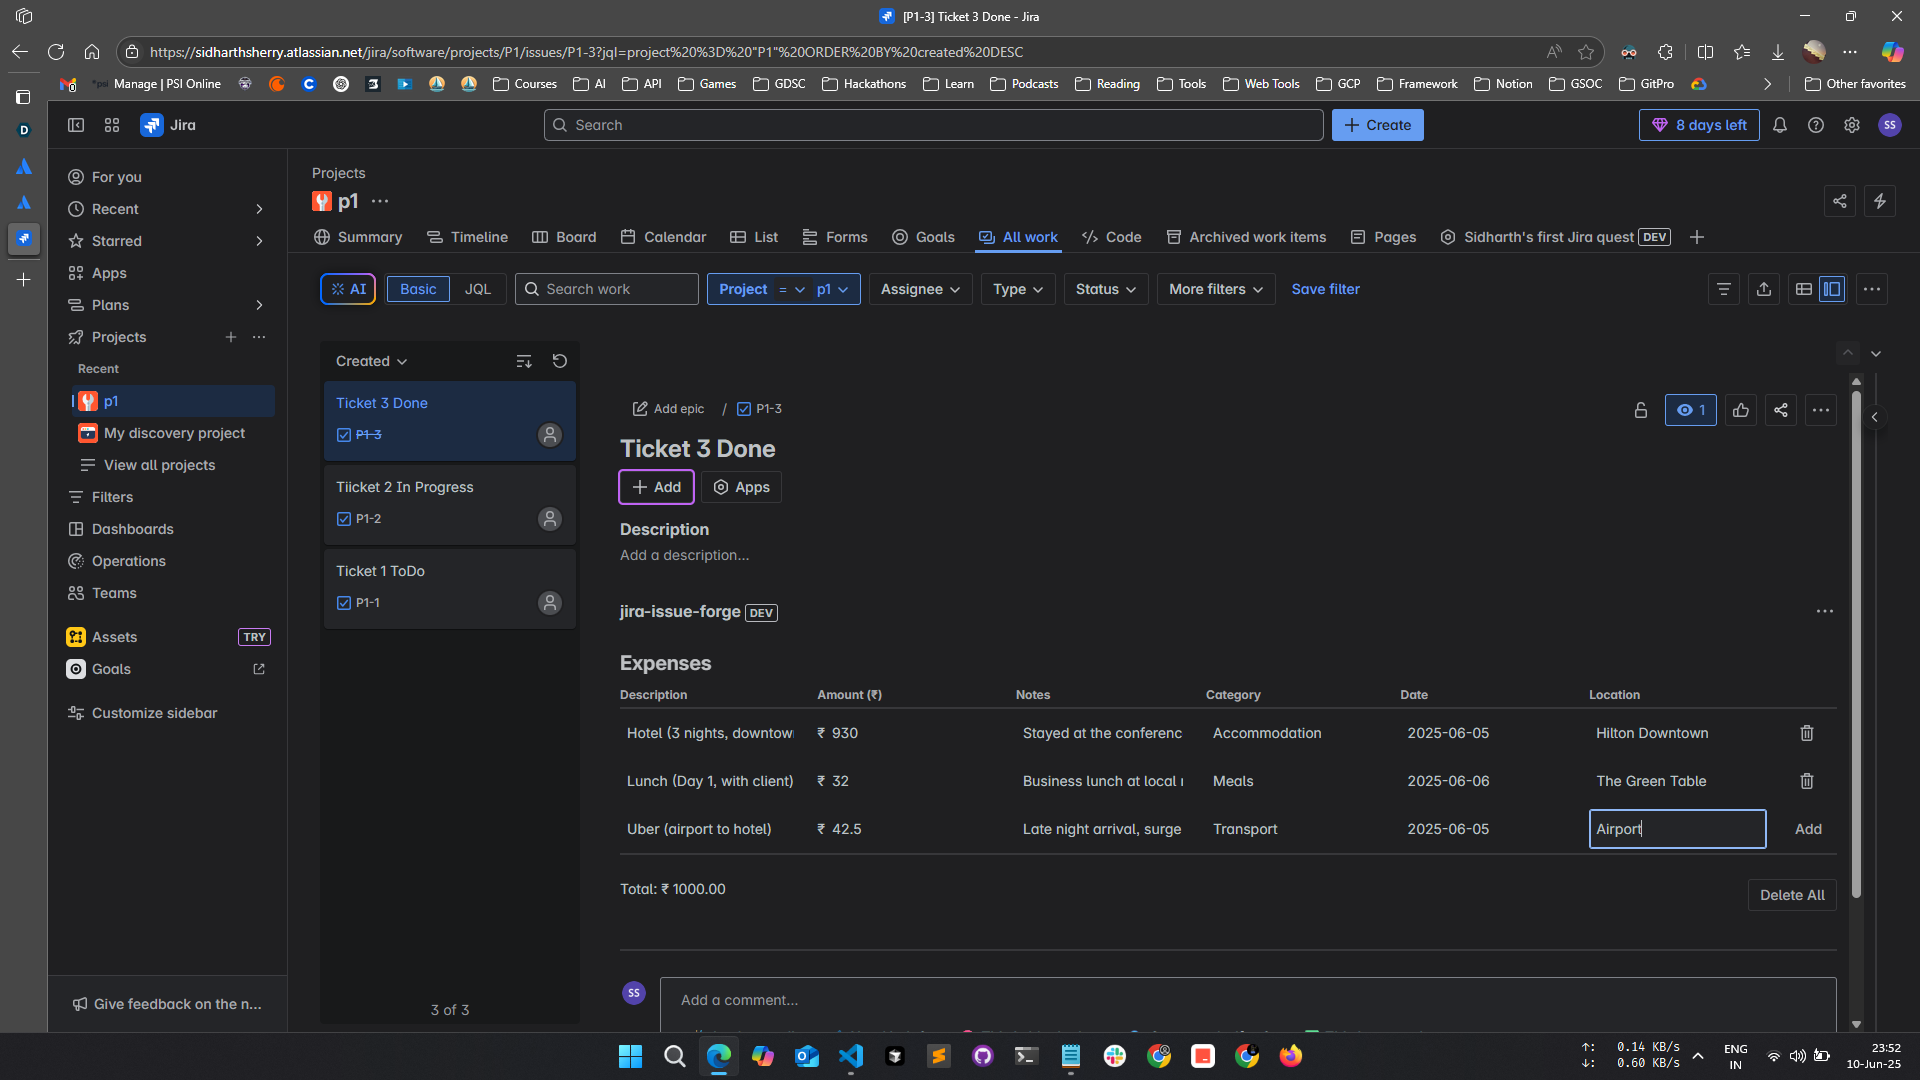Open Jira settings gear icon
The height and width of the screenshot is (1080, 1920).
click(x=1852, y=125)
